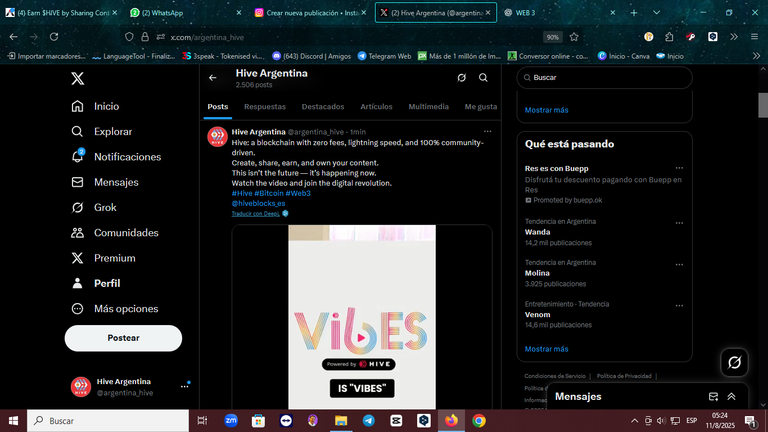The height and width of the screenshot is (432, 768).
Task: Open Telegram from the taskbar
Action: click(368, 421)
